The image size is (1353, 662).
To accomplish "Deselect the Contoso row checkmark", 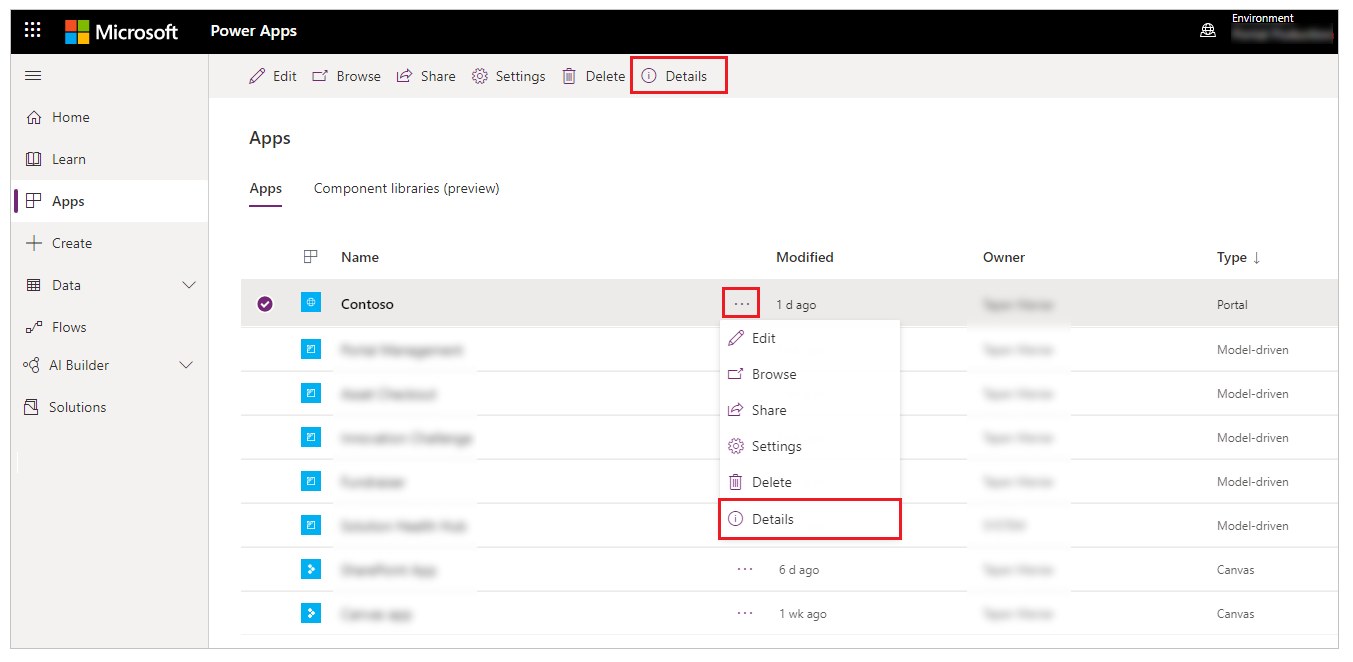I will click(x=265, y=304).
